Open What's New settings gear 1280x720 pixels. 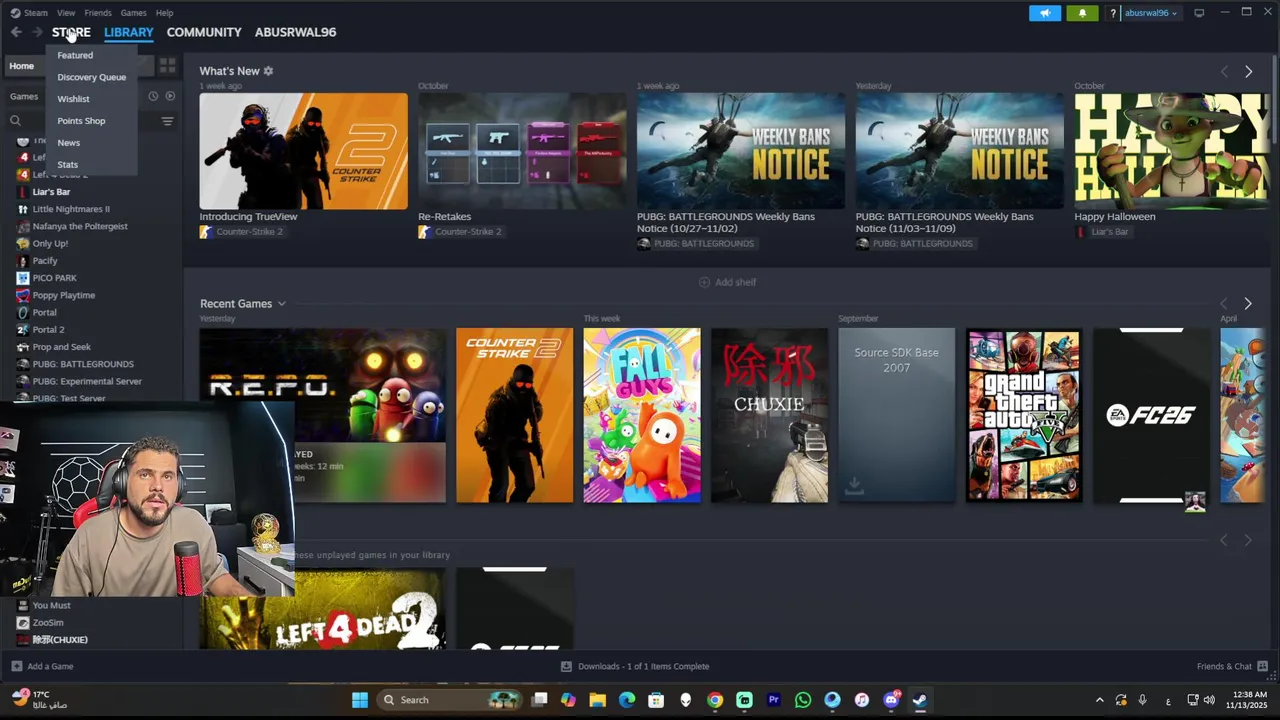[x=268, y=71]
